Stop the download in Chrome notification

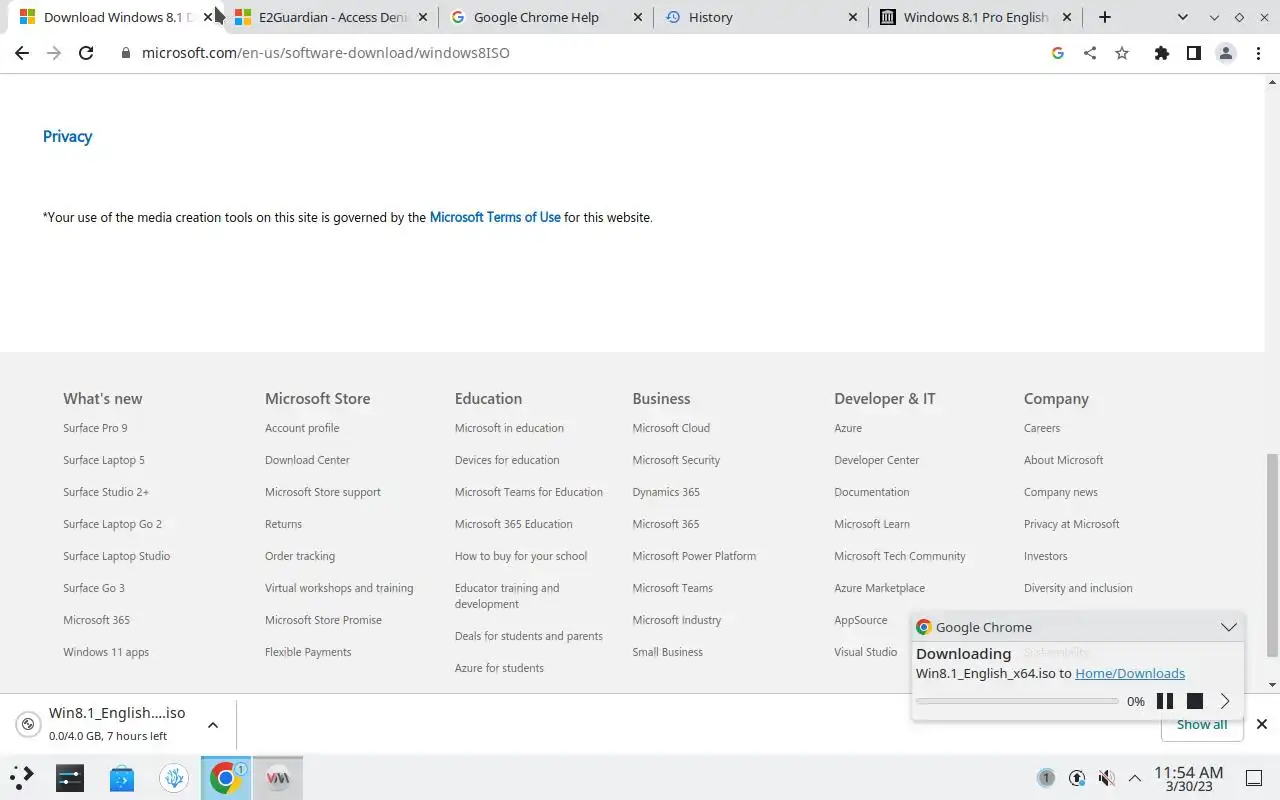(x=1195, y=701)
